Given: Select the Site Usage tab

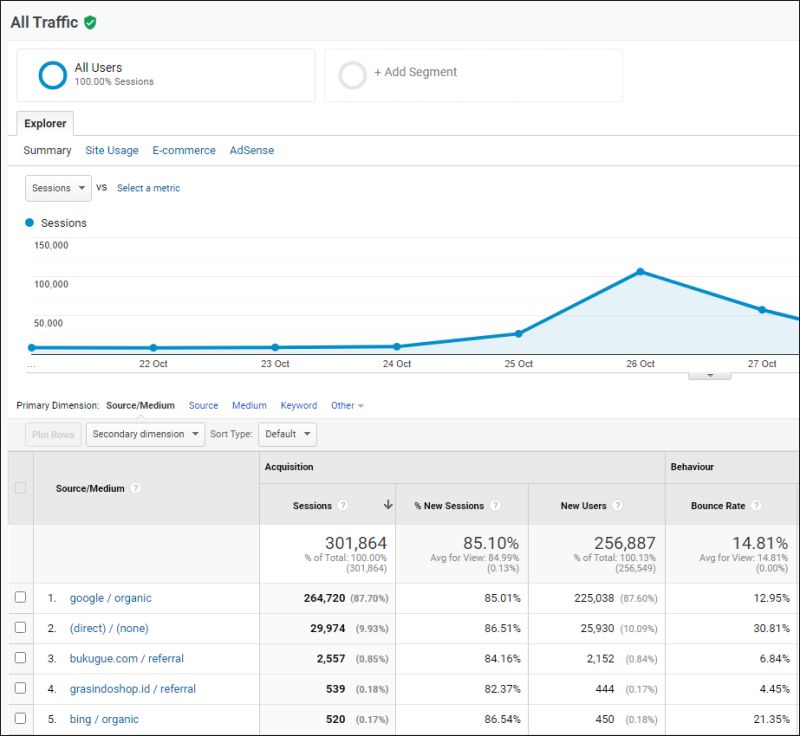Looking at the screenshot, I should (112, 150).
